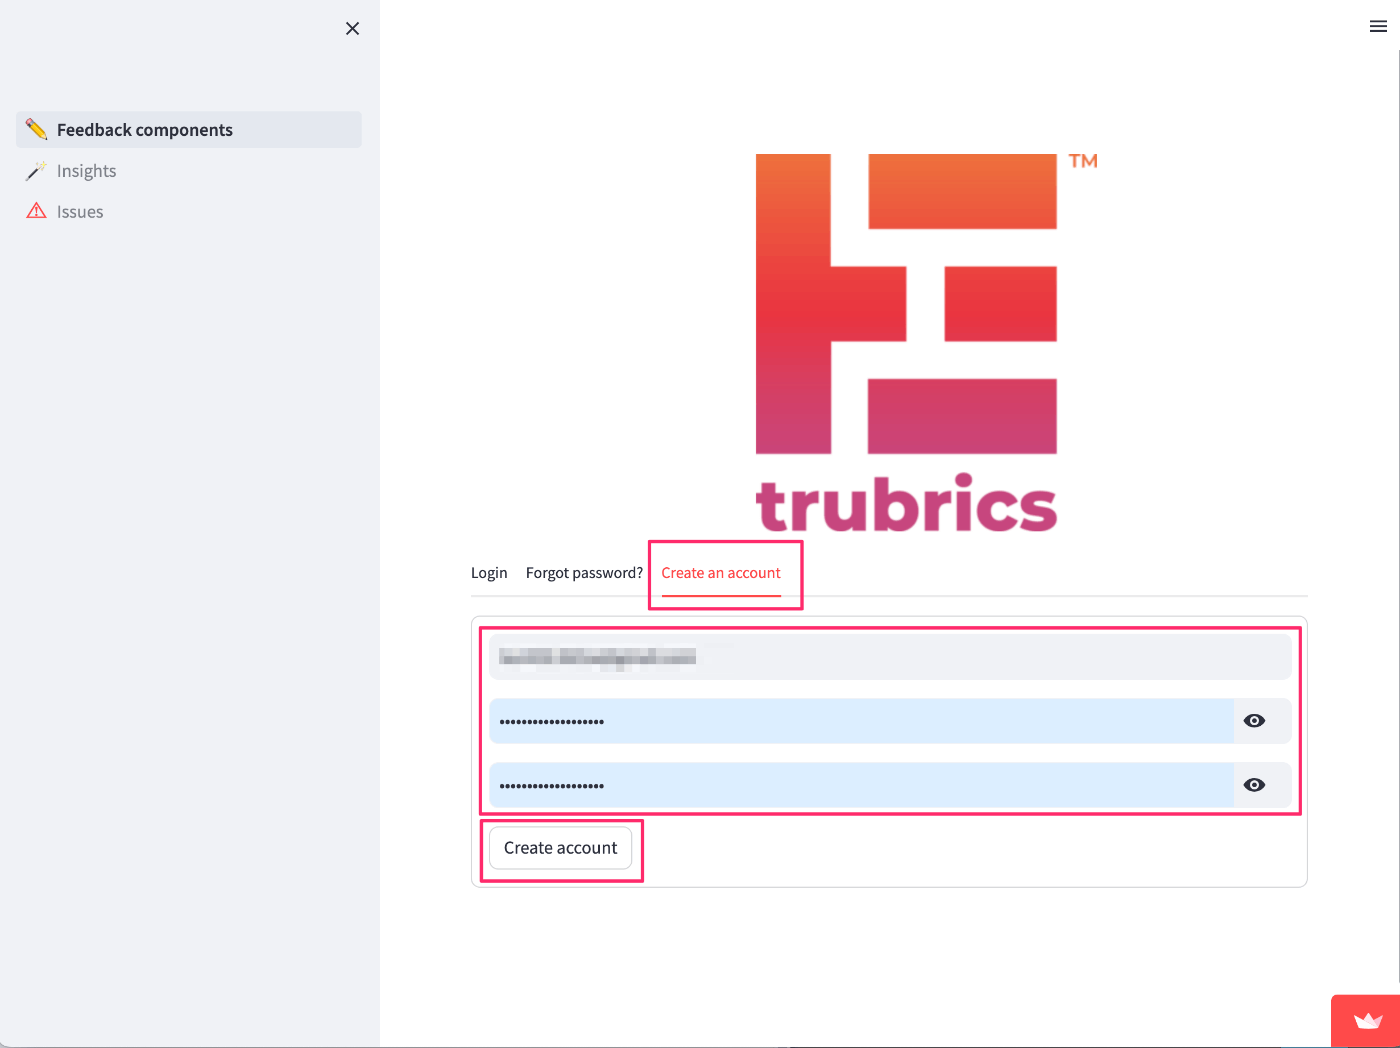Click the pencil icon beside Feedback components
The width and height of the screenshot is (1400, 1048).
[36, 129]
